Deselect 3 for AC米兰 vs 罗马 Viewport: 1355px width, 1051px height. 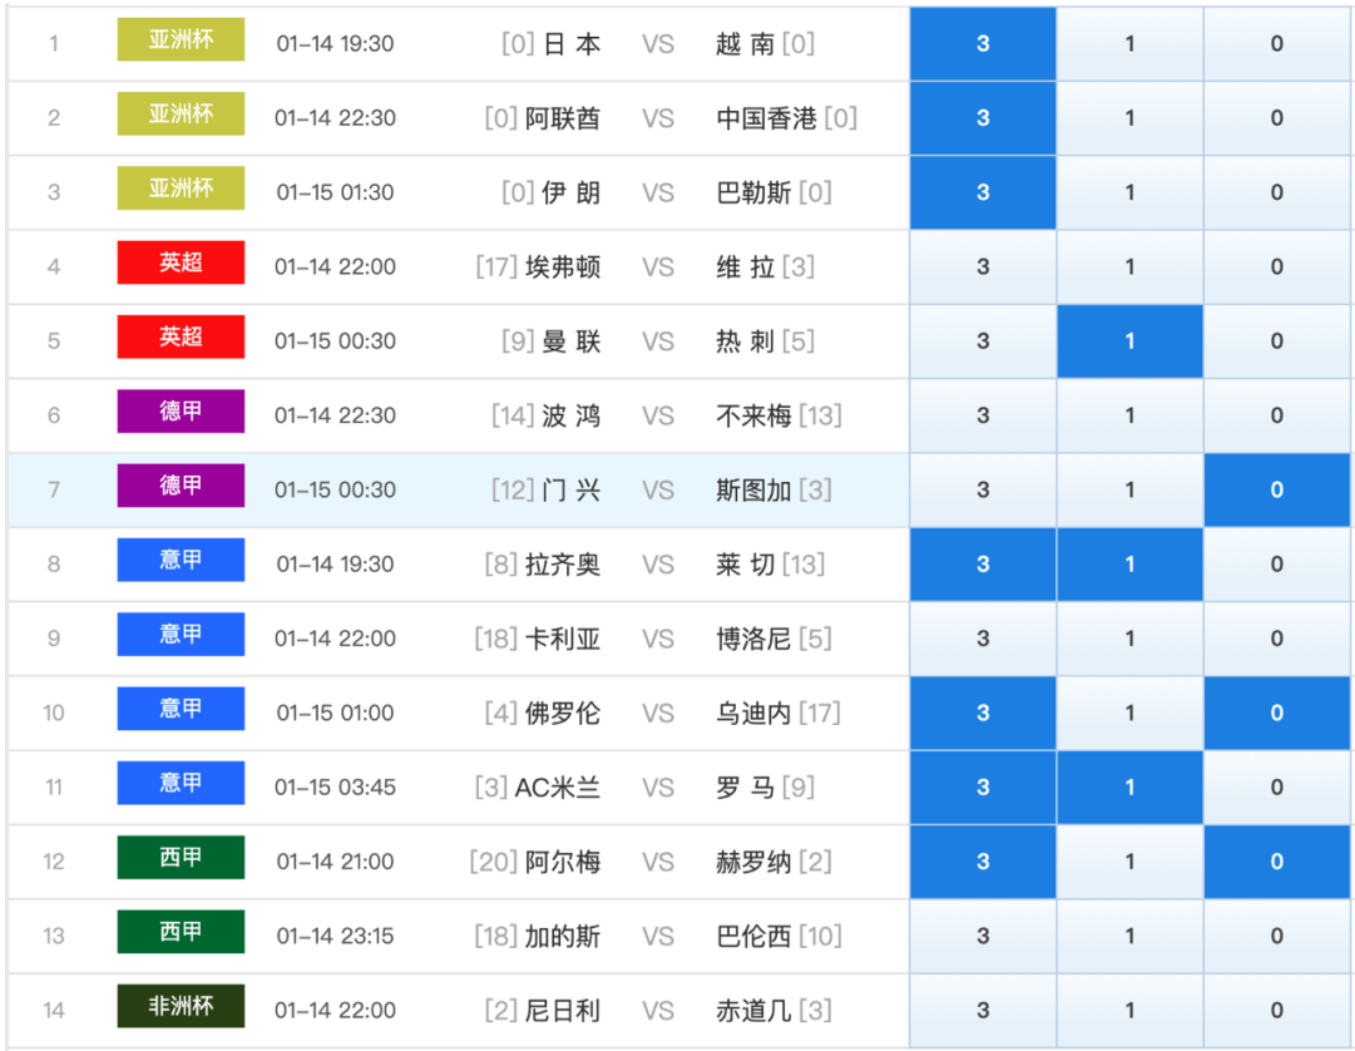coord(983,787)
